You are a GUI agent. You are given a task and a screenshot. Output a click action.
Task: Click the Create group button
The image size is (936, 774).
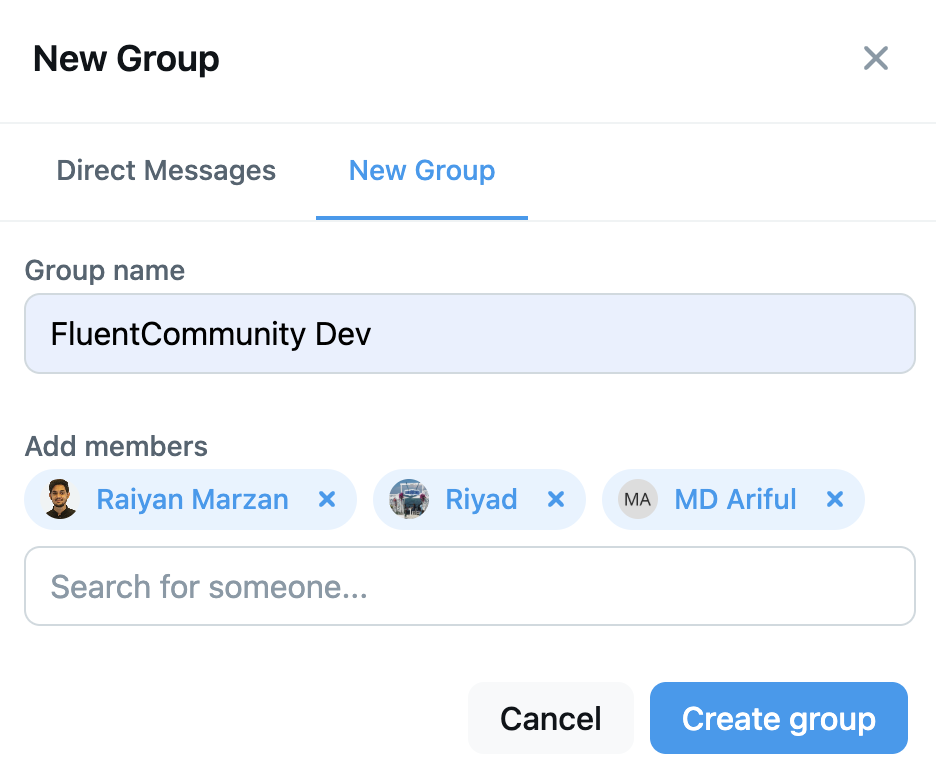pos(778,718)
